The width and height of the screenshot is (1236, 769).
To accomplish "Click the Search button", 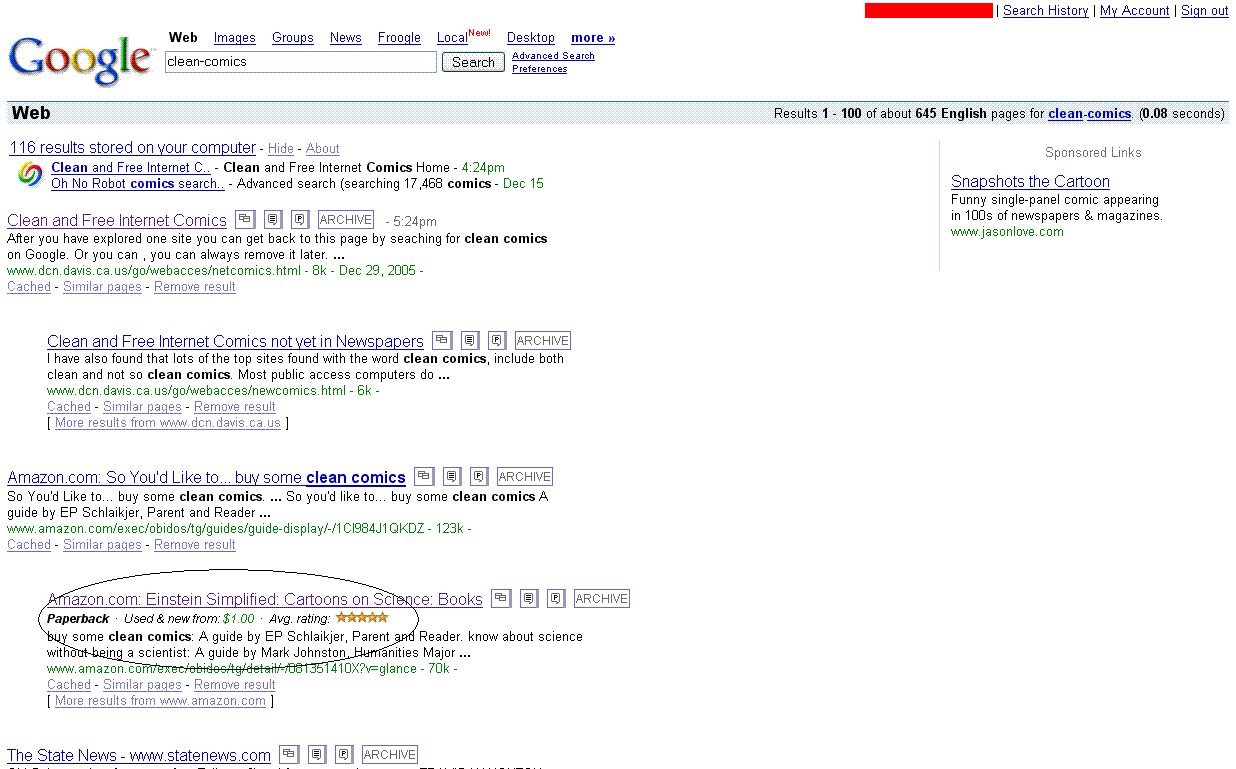I will coord(473,62).
